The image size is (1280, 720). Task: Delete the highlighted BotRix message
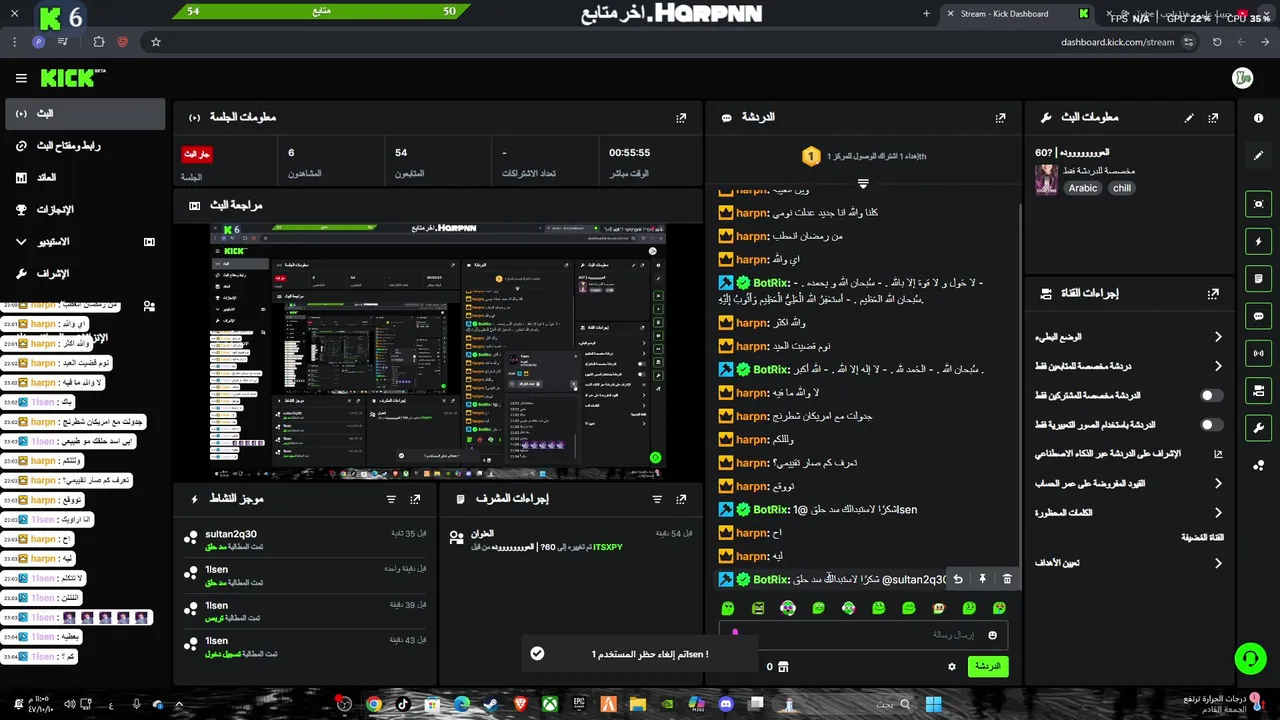(1007, 579)
